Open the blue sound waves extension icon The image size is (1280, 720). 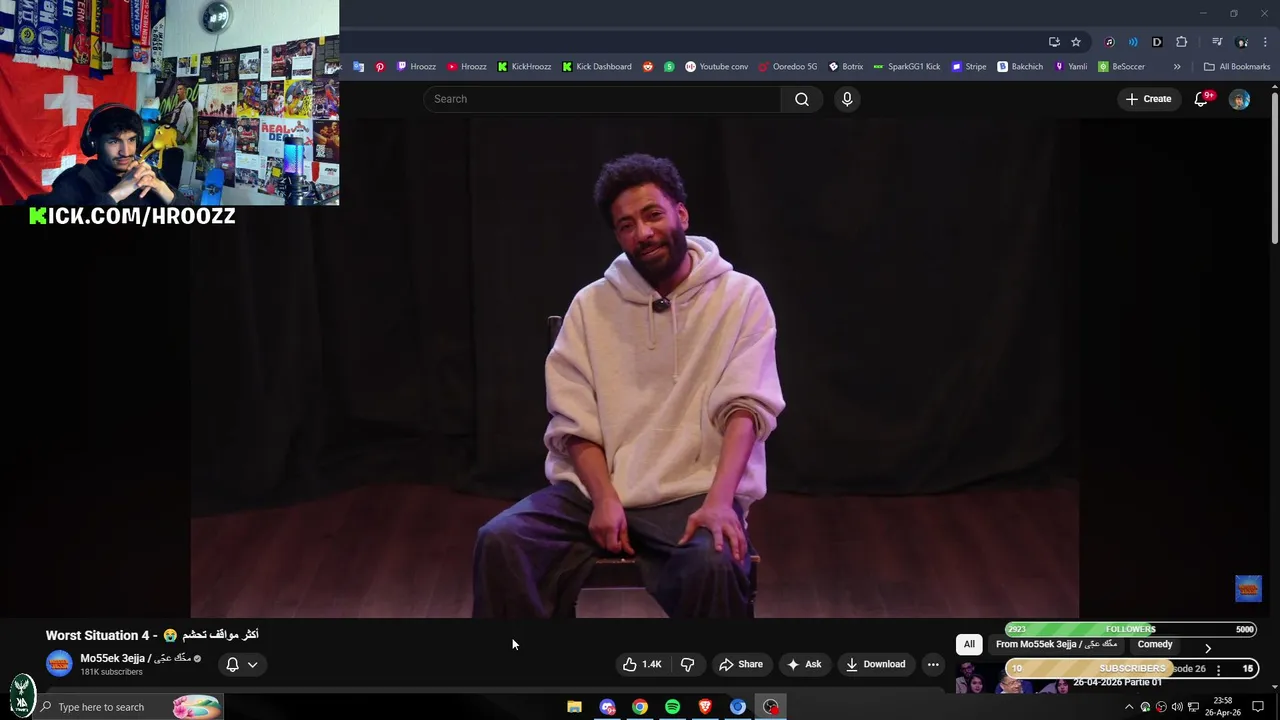click(1133, 42)
